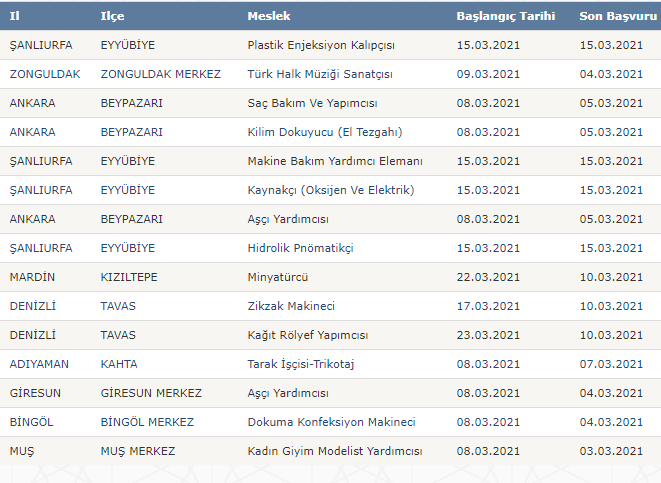This screenshot has height=483, width=661.
Task: Click the Il column header
Action: pos(14,17)
